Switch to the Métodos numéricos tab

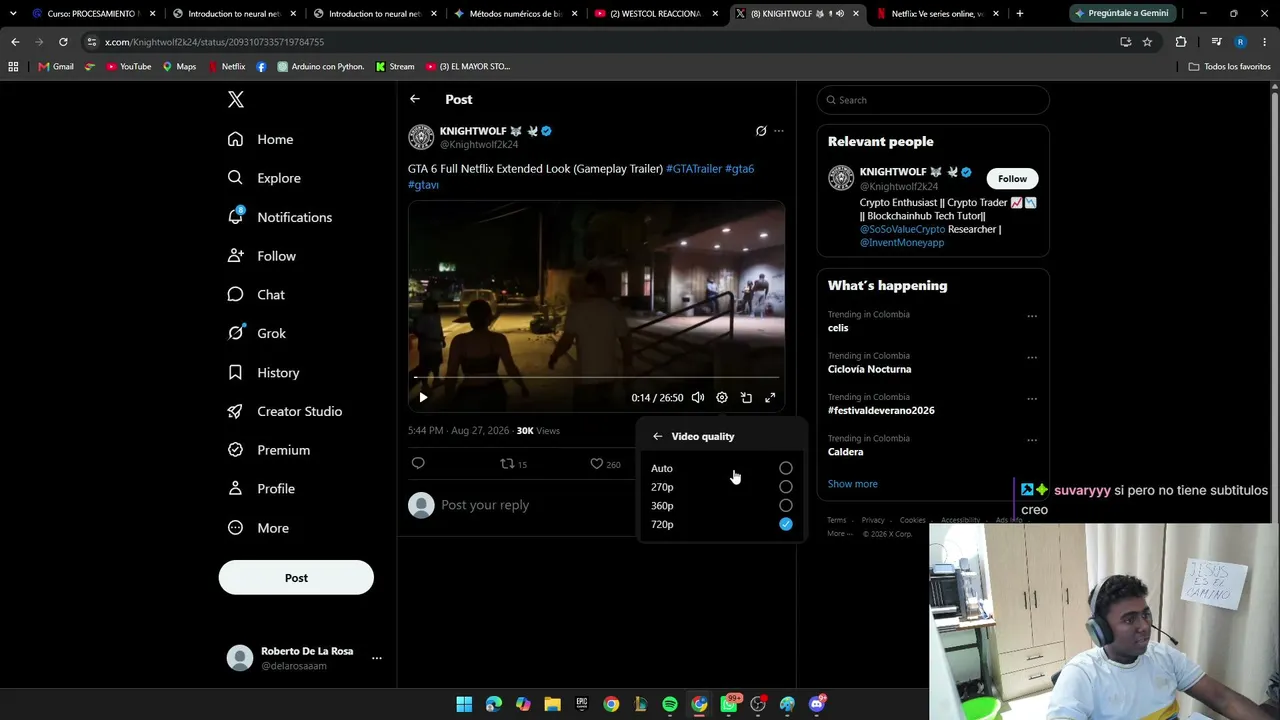(x=516, y=14)
